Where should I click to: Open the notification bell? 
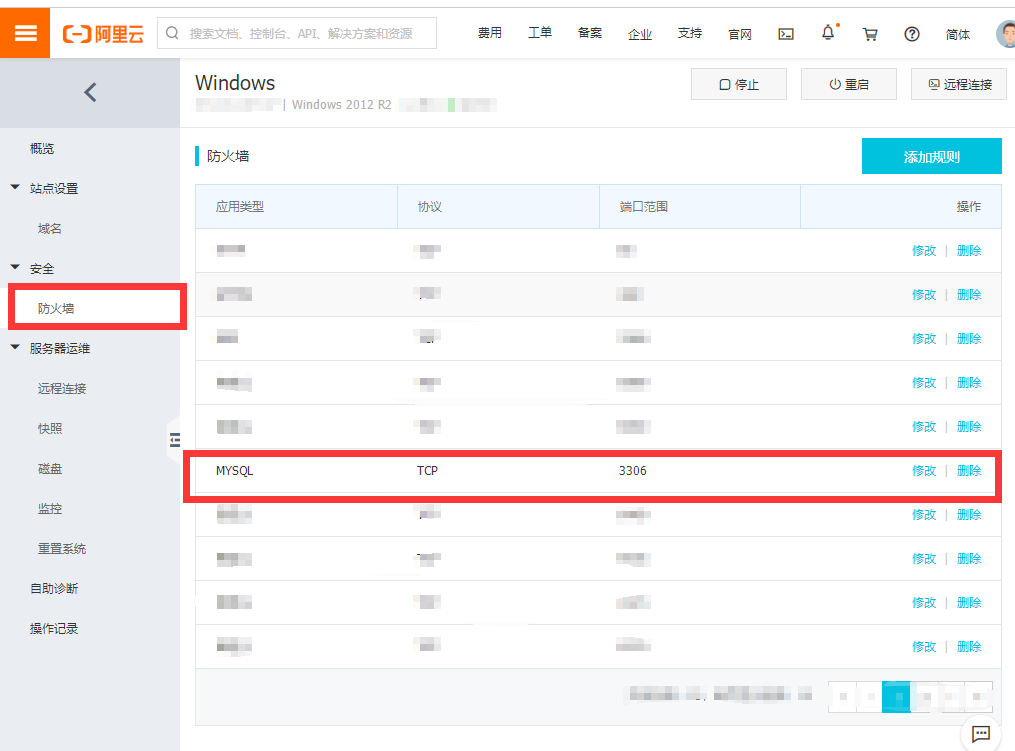828,33
